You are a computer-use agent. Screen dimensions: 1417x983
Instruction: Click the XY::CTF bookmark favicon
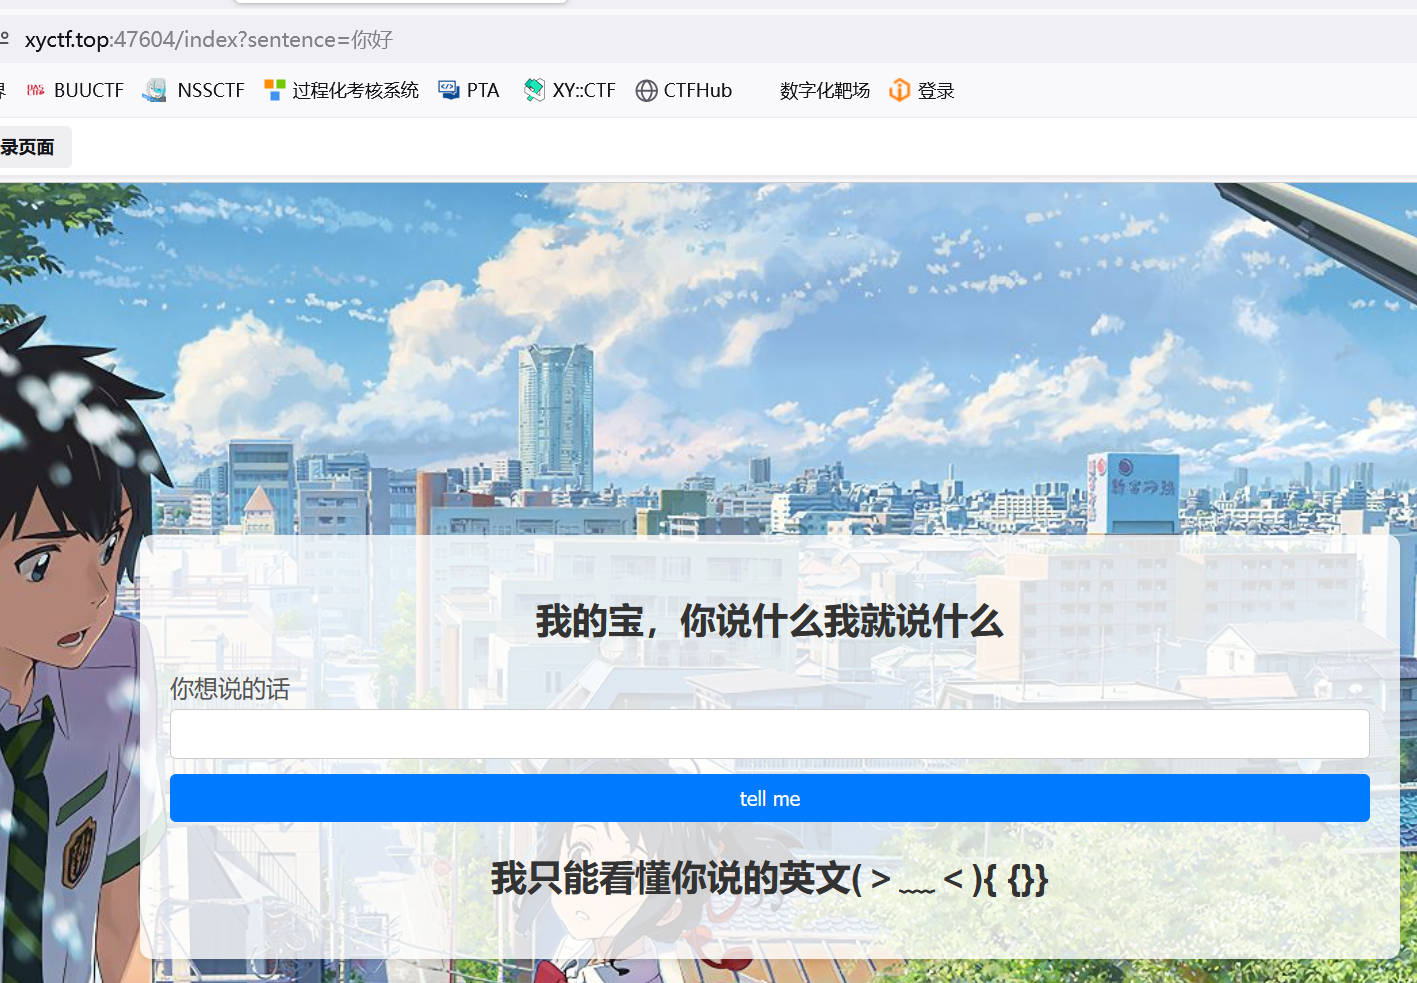coord(534,91)
